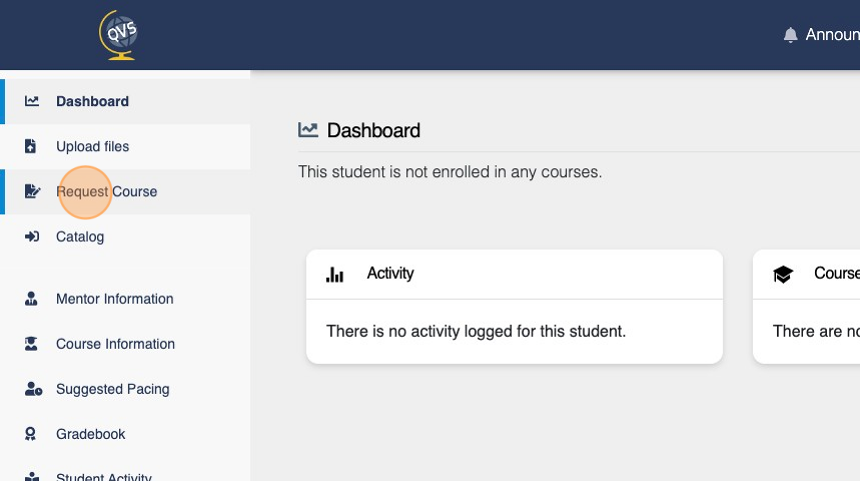Click the Mentor Information person icon
The width and height of the screenshot is (860, 481).
32,299
